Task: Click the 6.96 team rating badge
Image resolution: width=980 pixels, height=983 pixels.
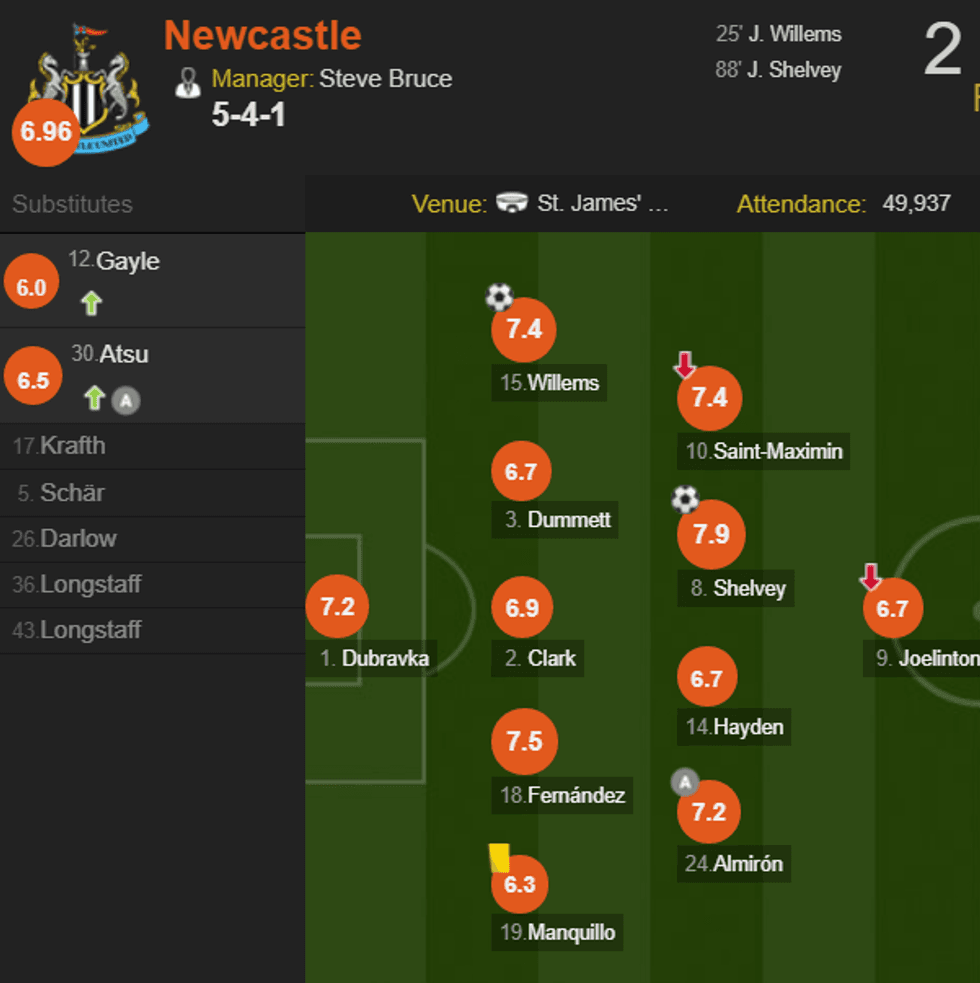Action: click(x=46, y=131)
